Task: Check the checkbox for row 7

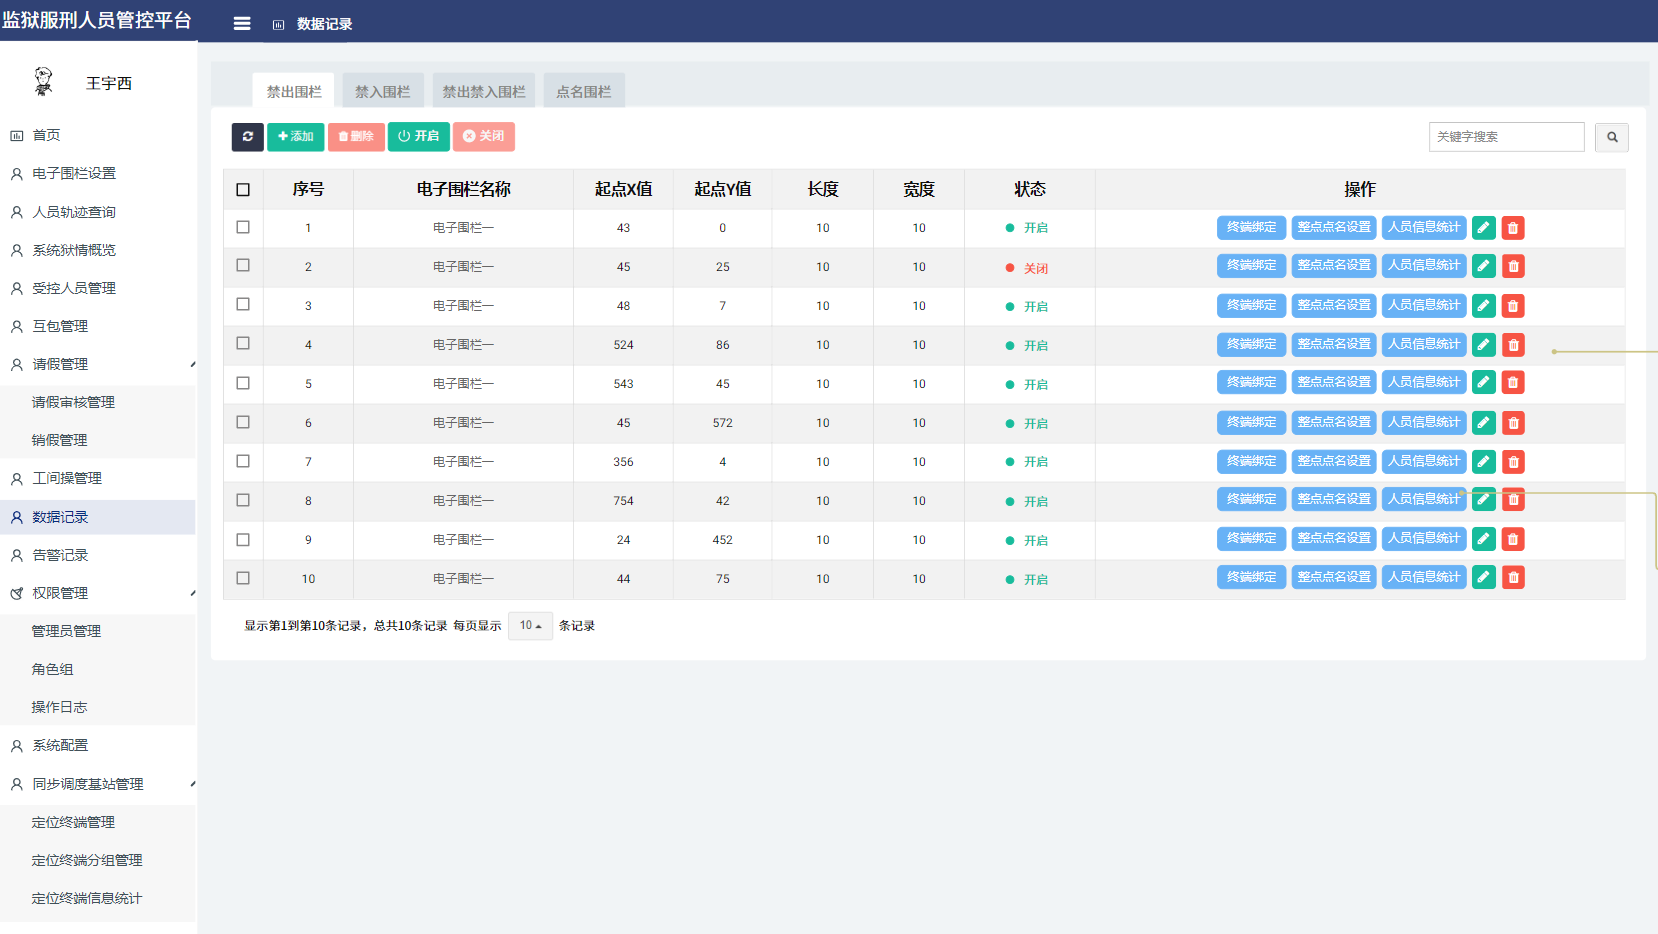Action: pyautogui.click(x=243, y=461)
